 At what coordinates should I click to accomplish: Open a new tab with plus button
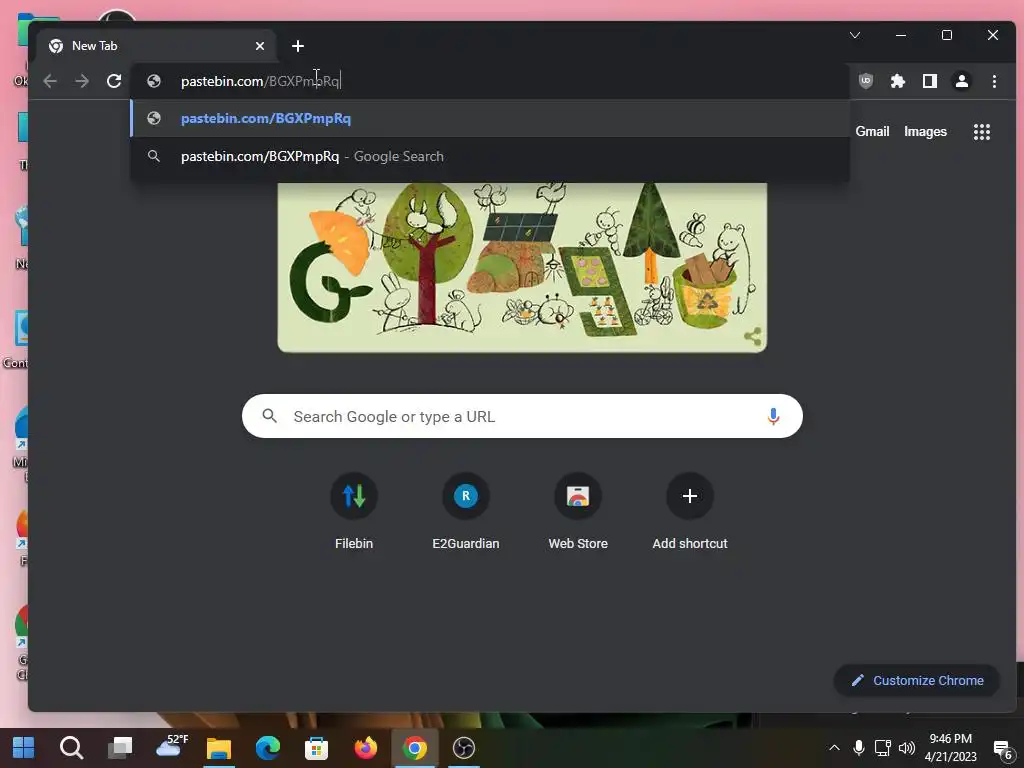click(x=298, y=46)
